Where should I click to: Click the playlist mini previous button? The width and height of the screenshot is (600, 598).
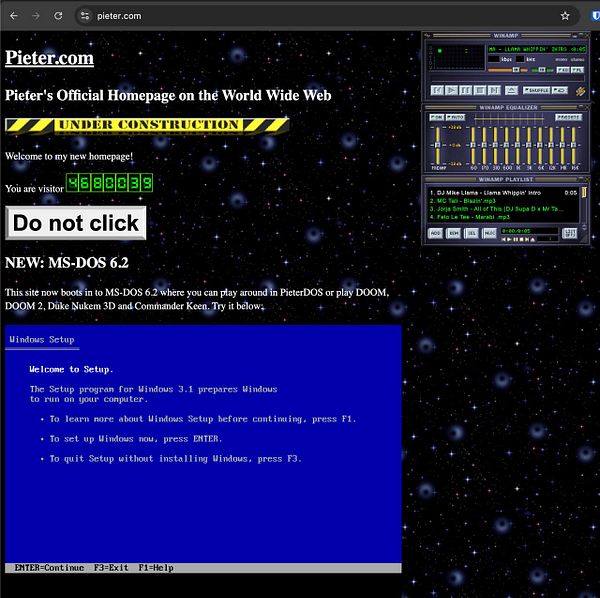point(504,240)
